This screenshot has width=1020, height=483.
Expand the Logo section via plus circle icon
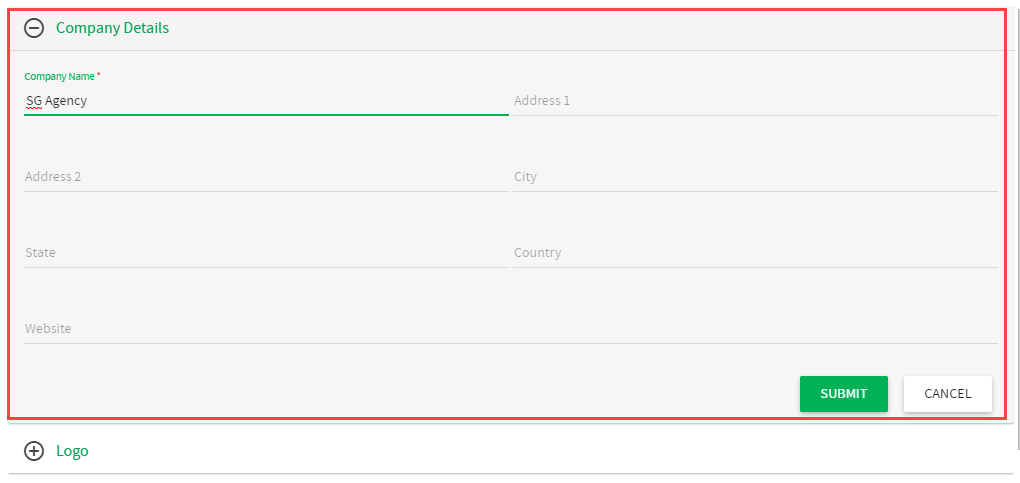34,450
